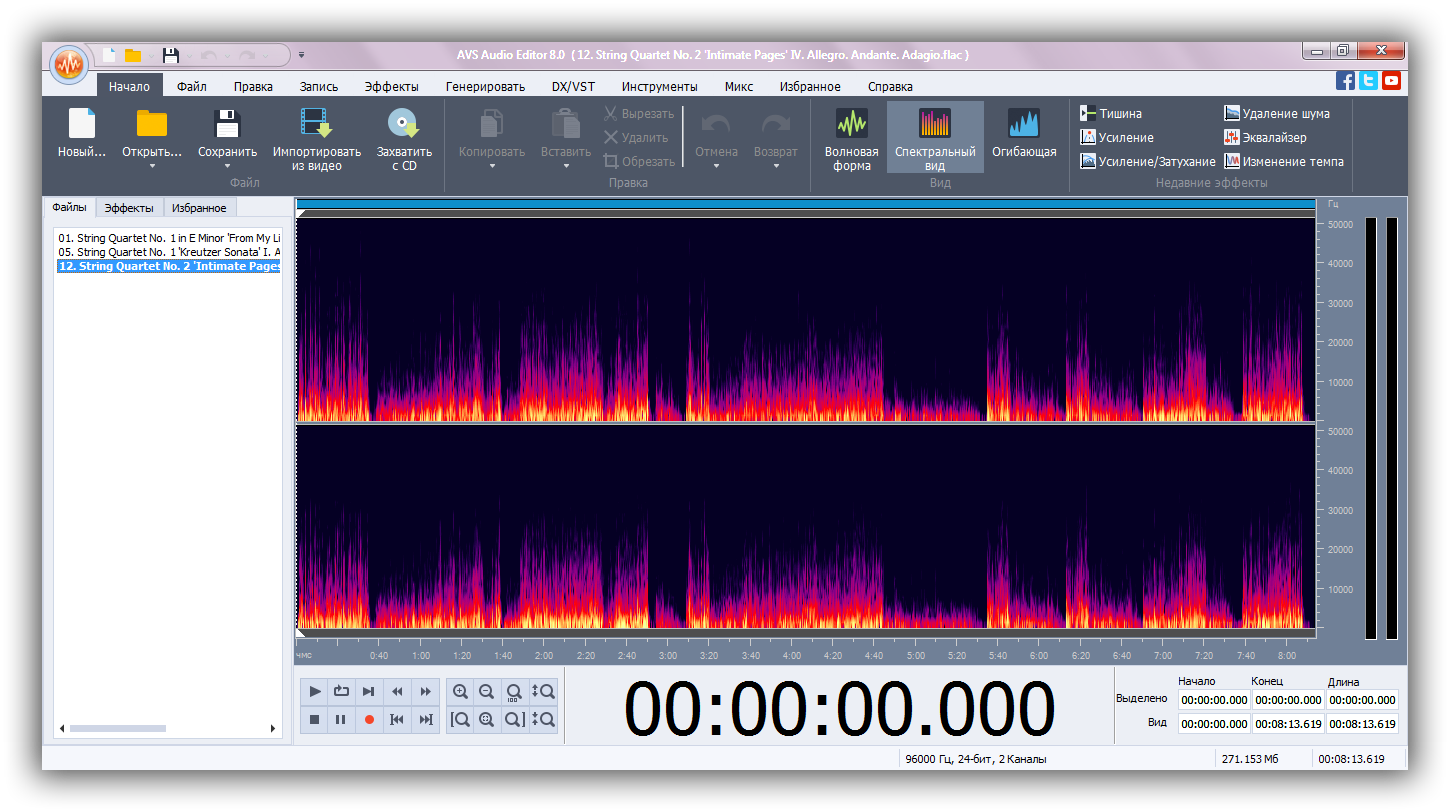Apply the Усиление effect
The height and width of the screenshot is (812, 1450).
point(1117,138)
